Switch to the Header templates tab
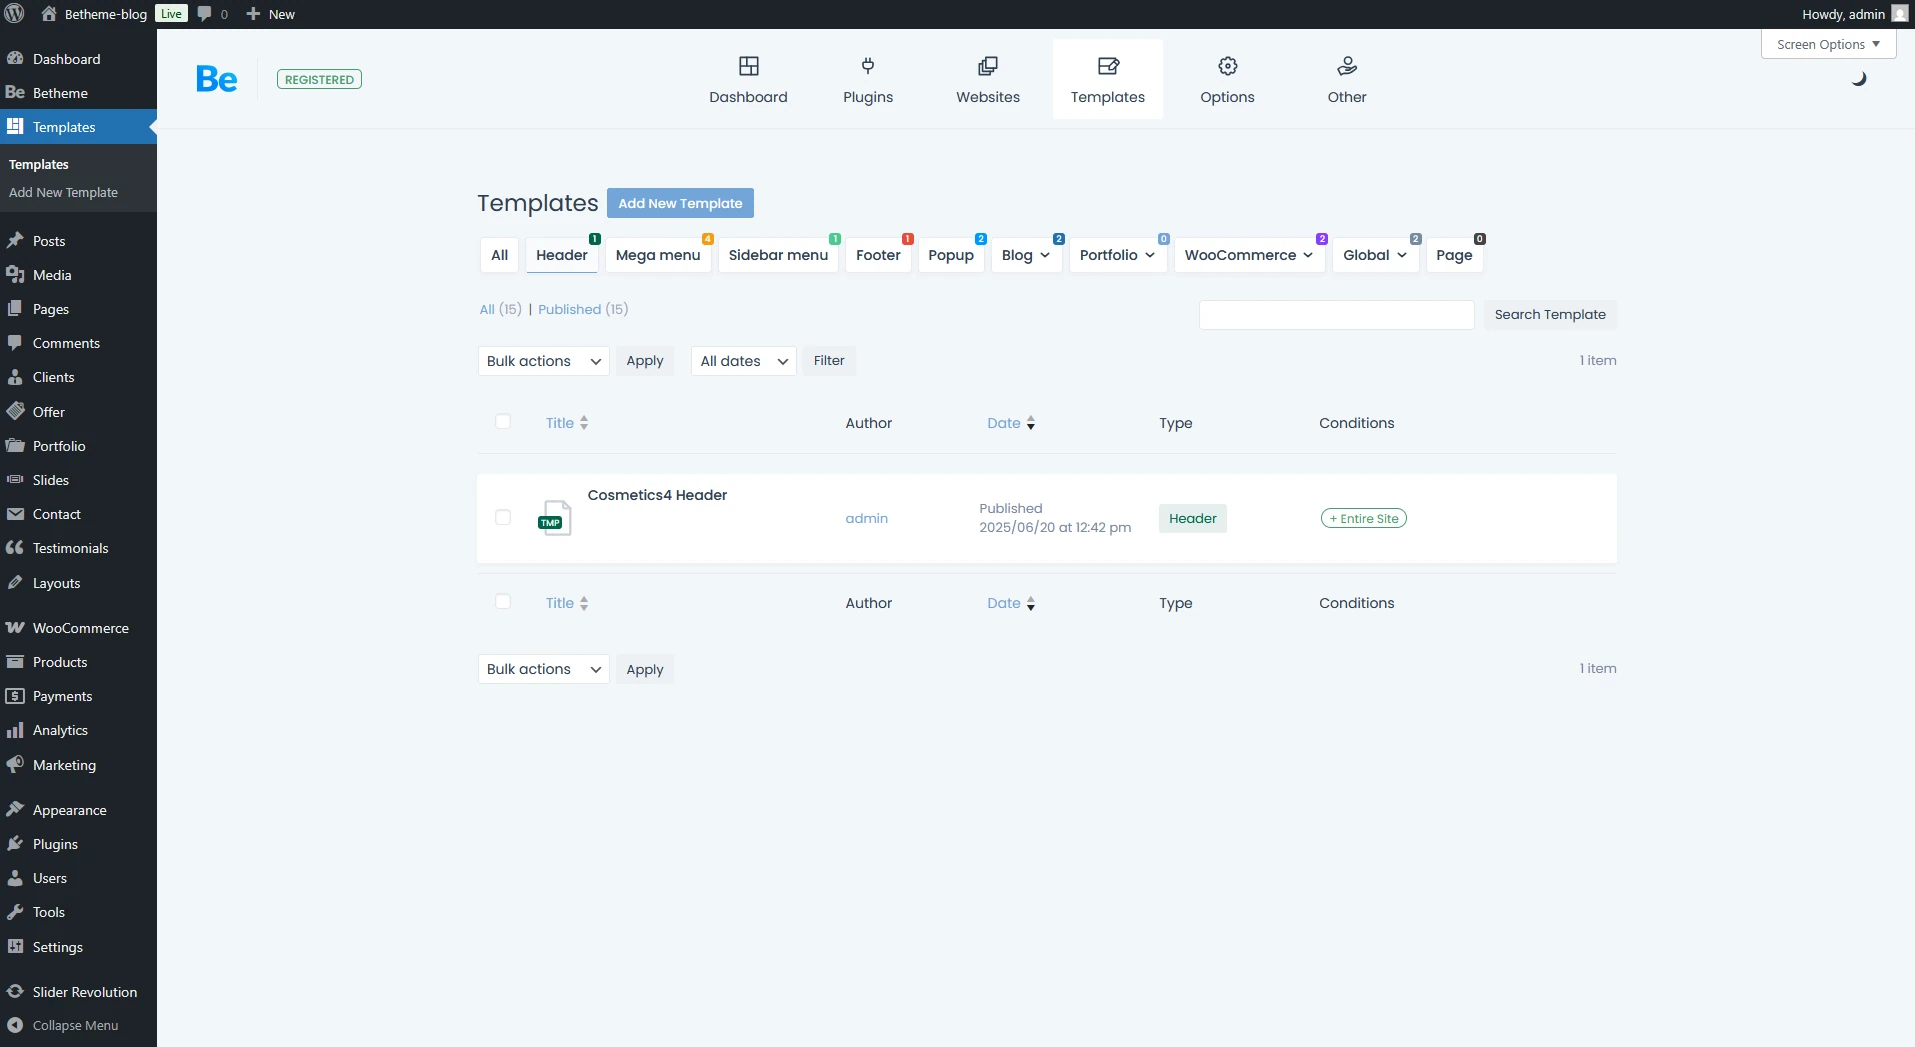Viewport: 1915px width, 1047px height. [562, 255]
